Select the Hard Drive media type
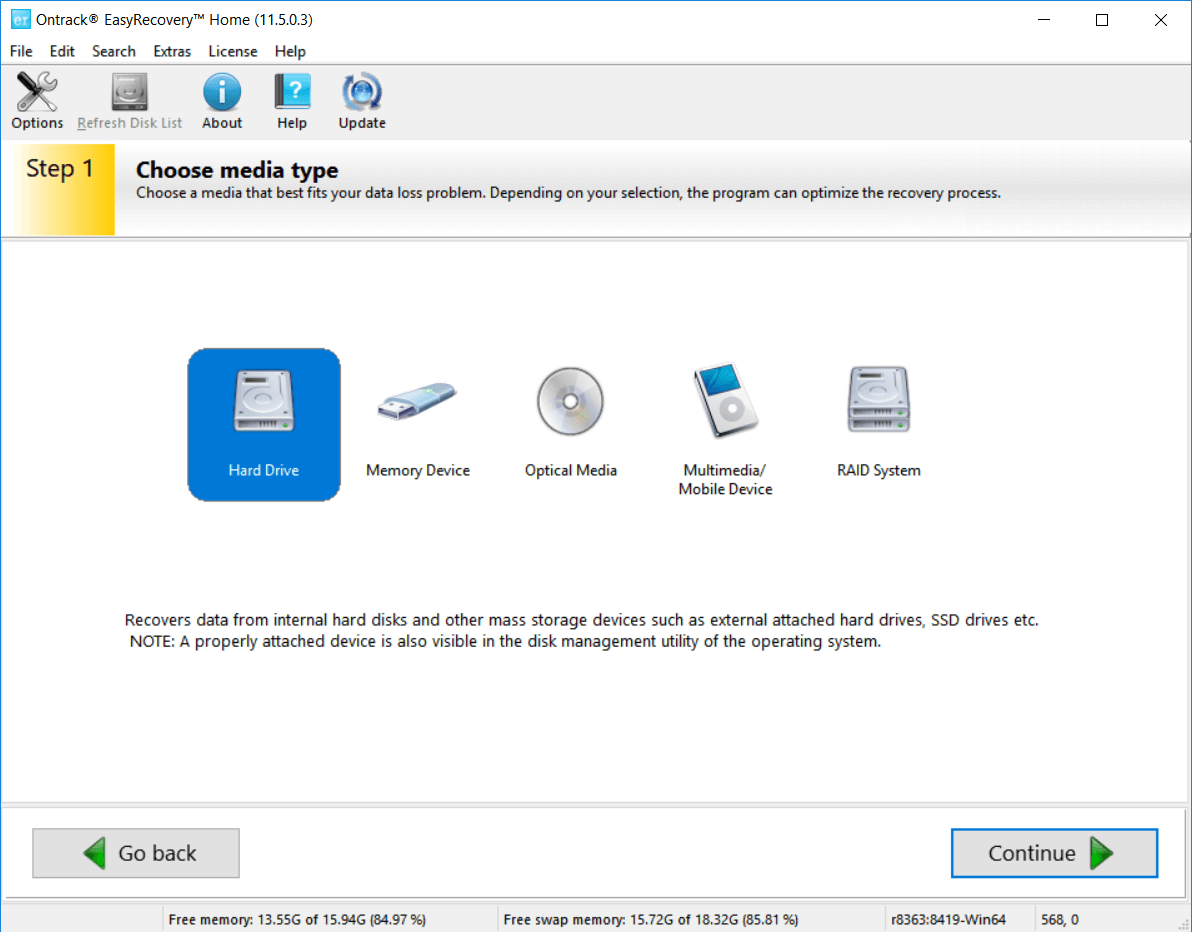Viewport: 1192px width, 932px height. click(x=263, y=424)
